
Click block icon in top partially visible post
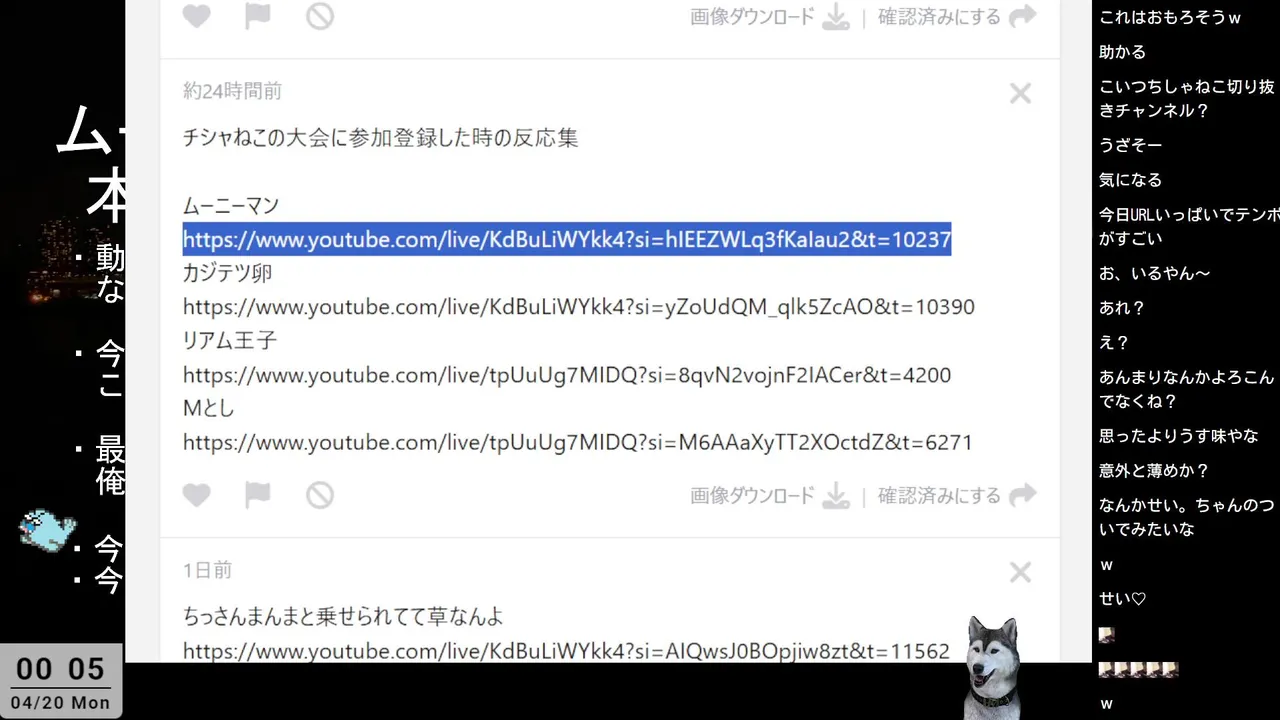tap(320, 16)
